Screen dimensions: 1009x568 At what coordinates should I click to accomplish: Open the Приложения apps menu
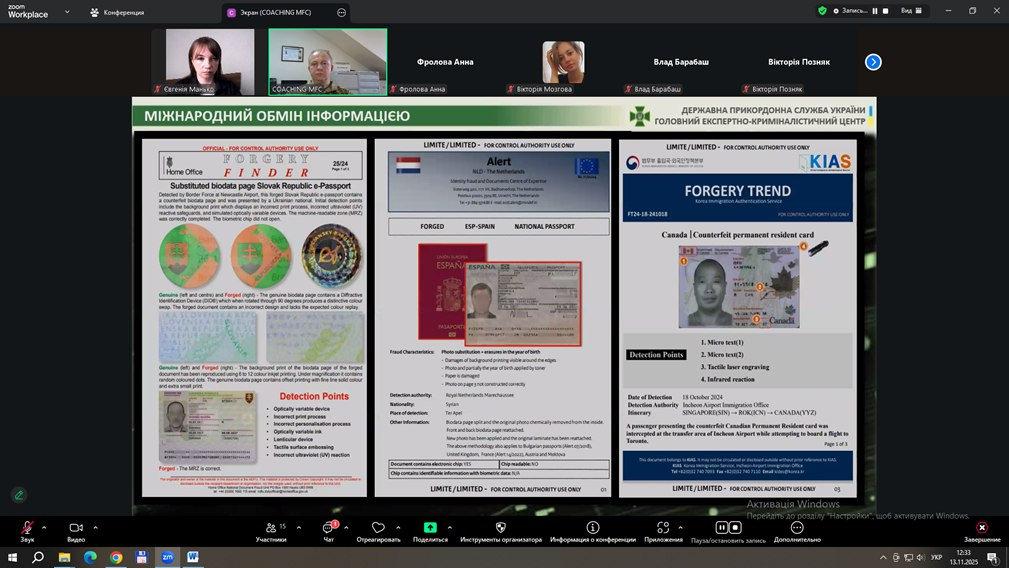(663, 528)
